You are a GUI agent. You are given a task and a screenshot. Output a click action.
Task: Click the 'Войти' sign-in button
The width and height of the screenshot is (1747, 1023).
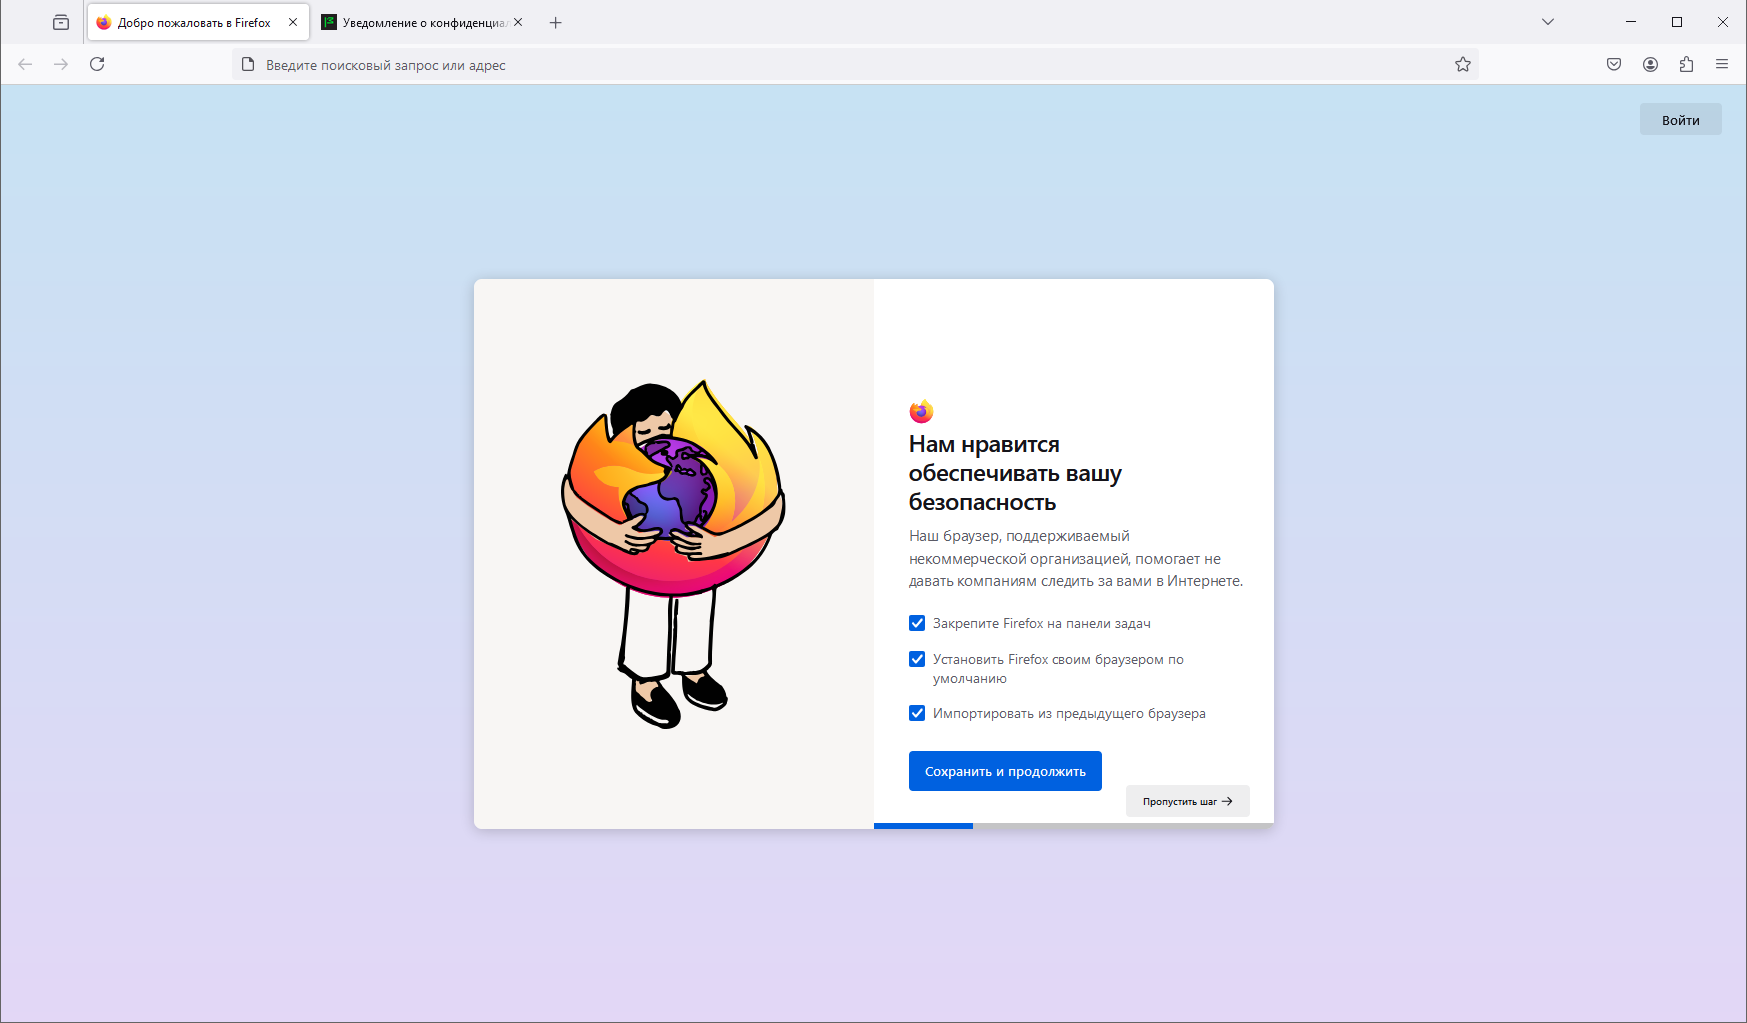pos(1681,120)
